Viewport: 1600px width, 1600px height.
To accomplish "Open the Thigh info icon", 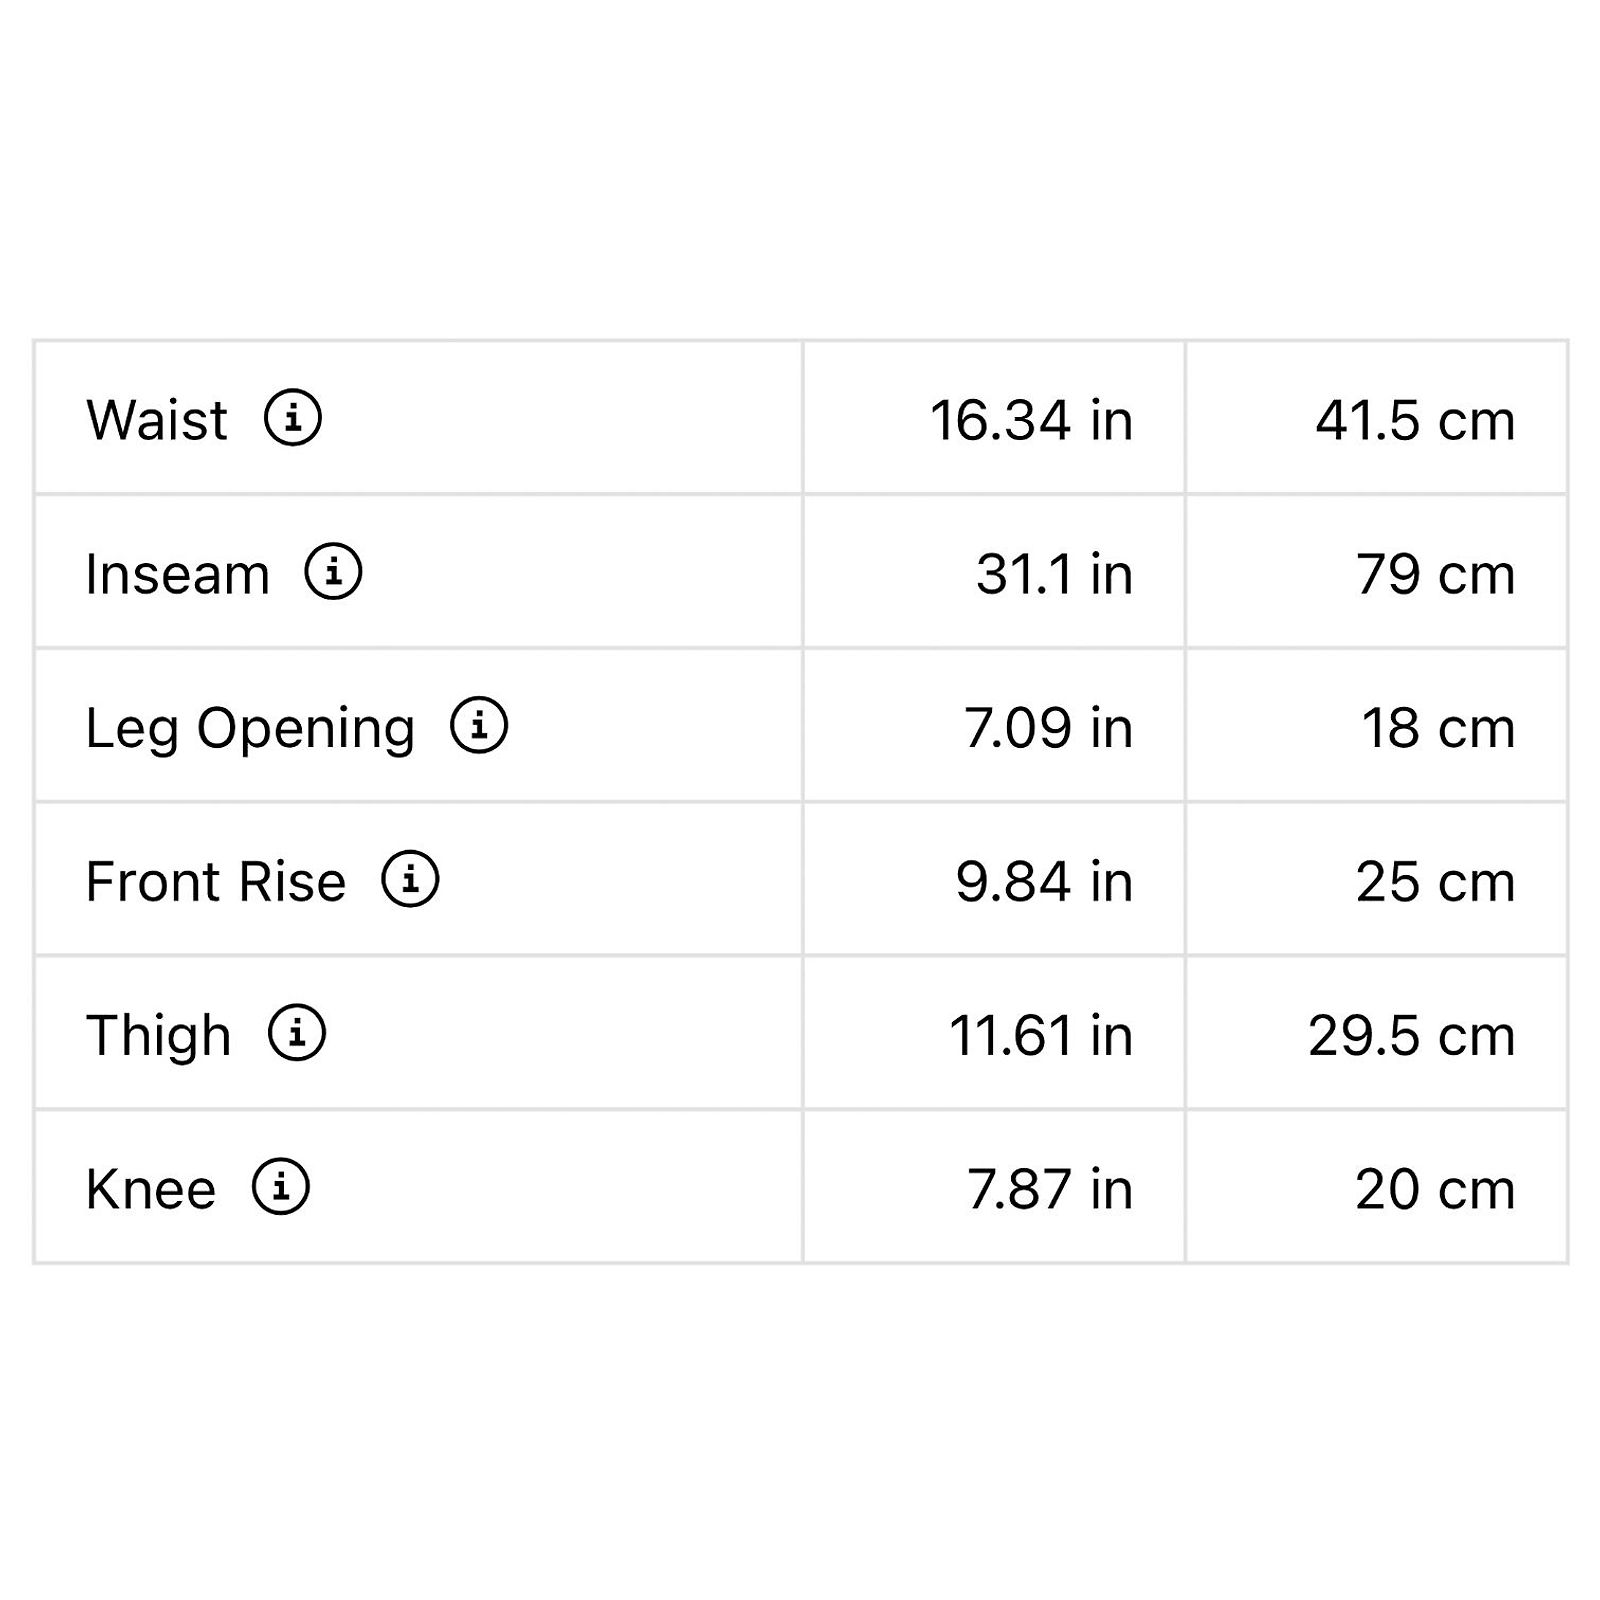I will tap(297, 1033).
